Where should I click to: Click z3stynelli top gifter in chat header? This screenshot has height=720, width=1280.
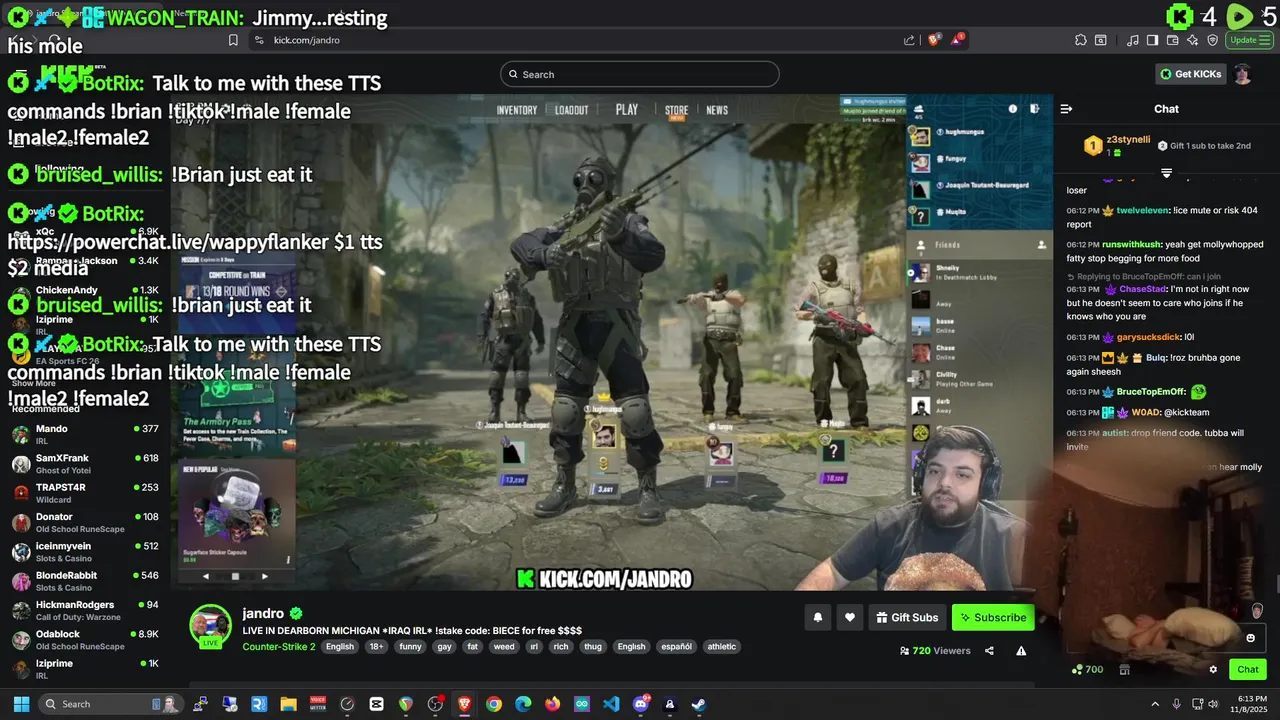click(x=1128, y=140)
